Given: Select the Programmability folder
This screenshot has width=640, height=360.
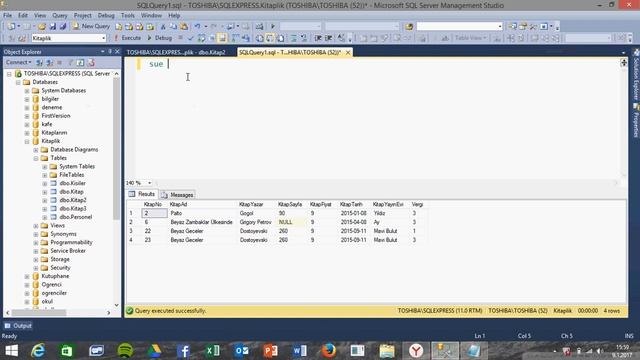Looking at the screenshot, I should (71, 242).
